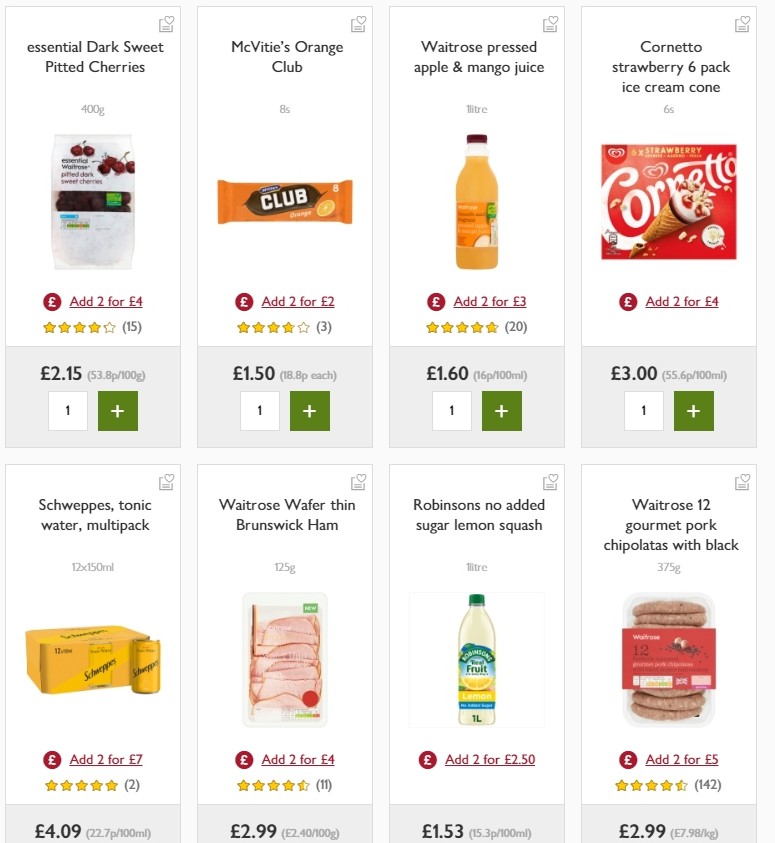Image resolution: width=775 pixels, height=843 pixels.
Task: Add McVitie's Orange Club to trolley
Action: coord(309,410)
